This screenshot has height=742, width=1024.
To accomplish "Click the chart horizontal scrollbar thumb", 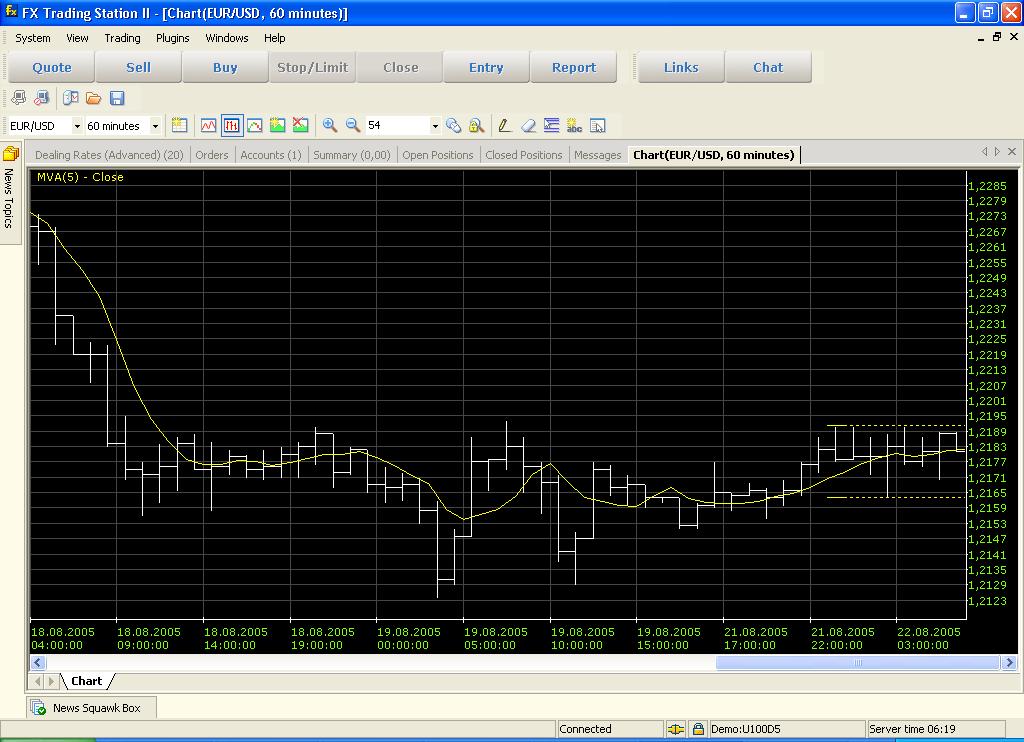I will click(x=857, y=663).
